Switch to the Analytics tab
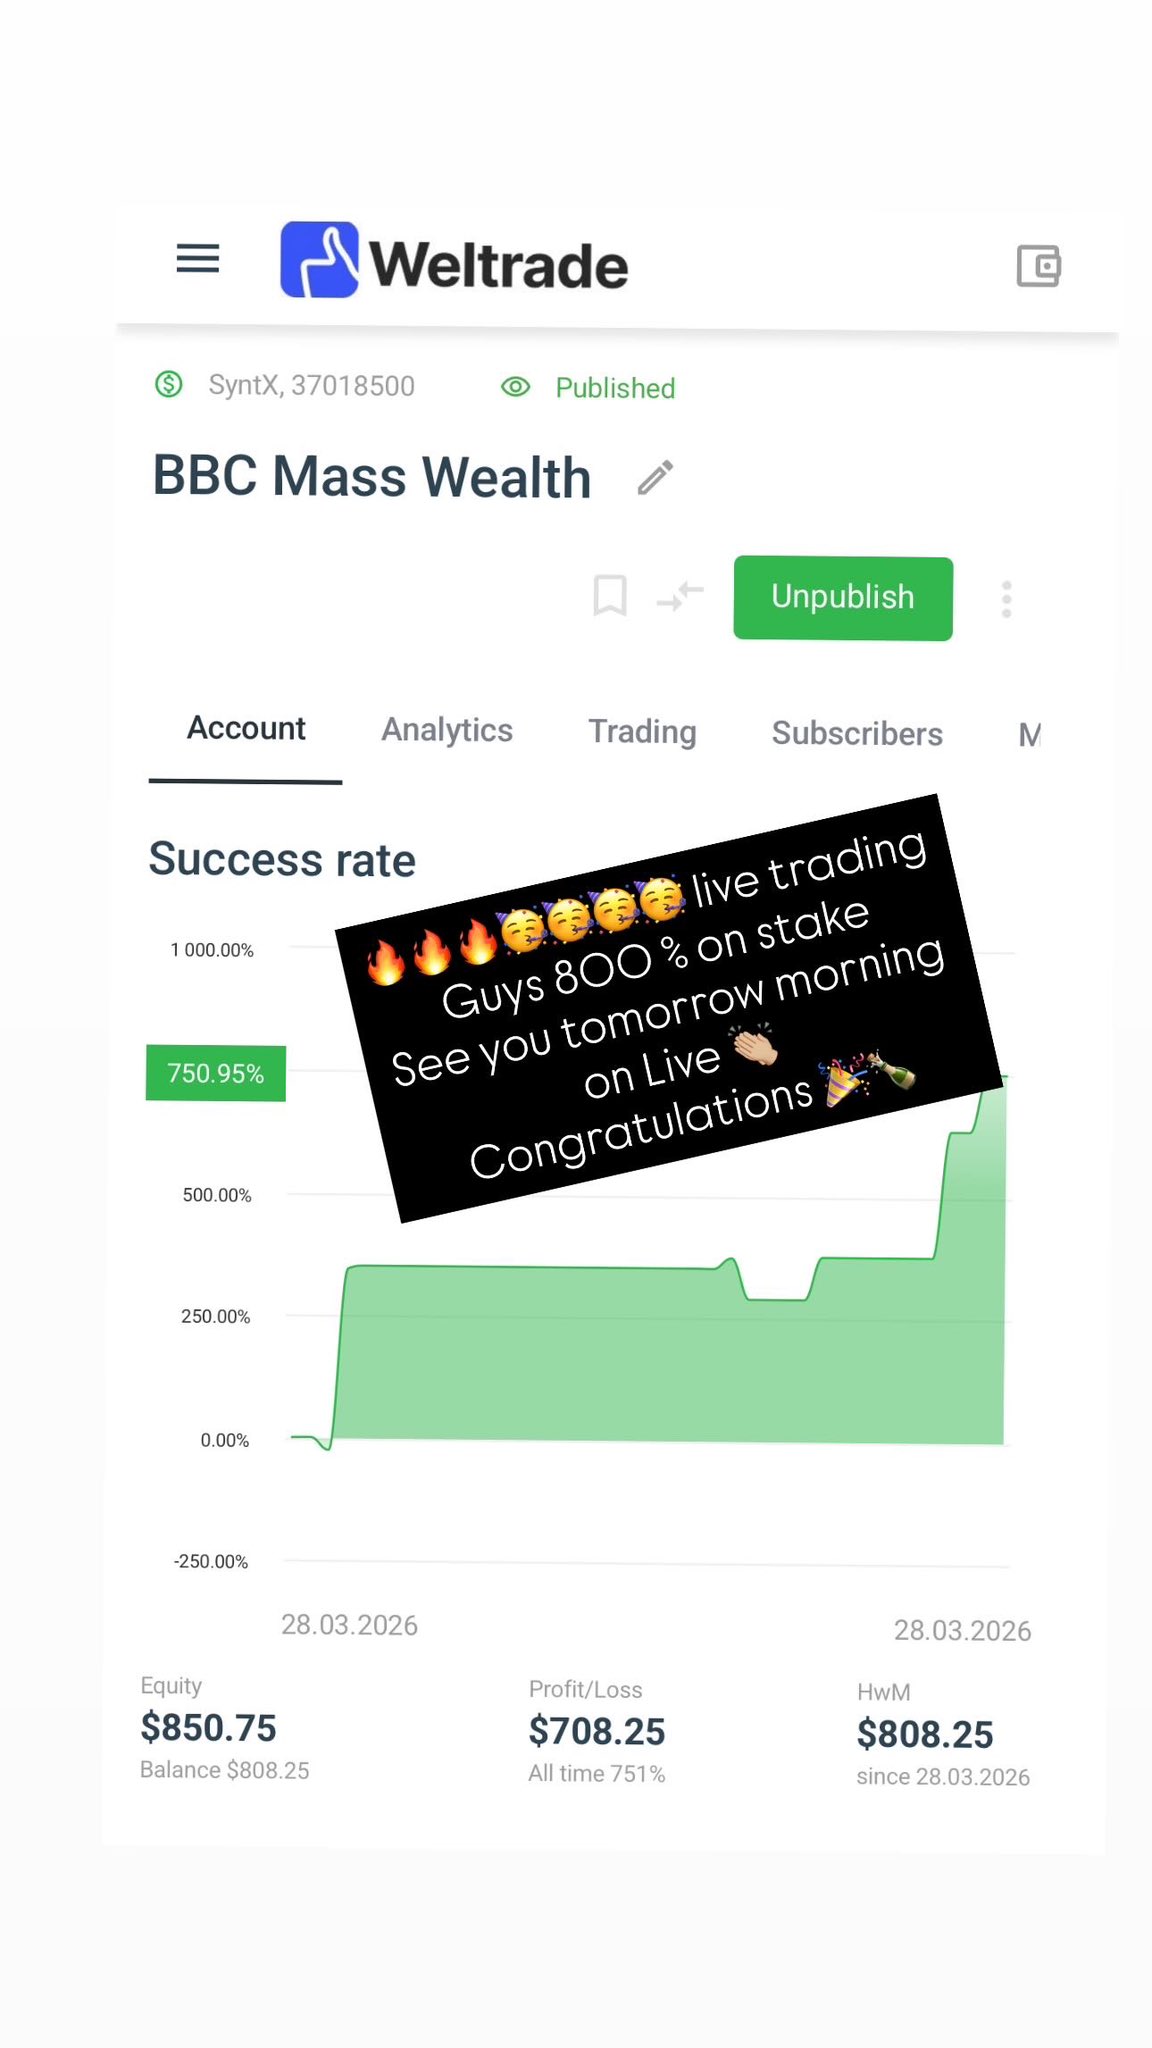Viewport: 1152px width, 2048px height. [447, 731]
